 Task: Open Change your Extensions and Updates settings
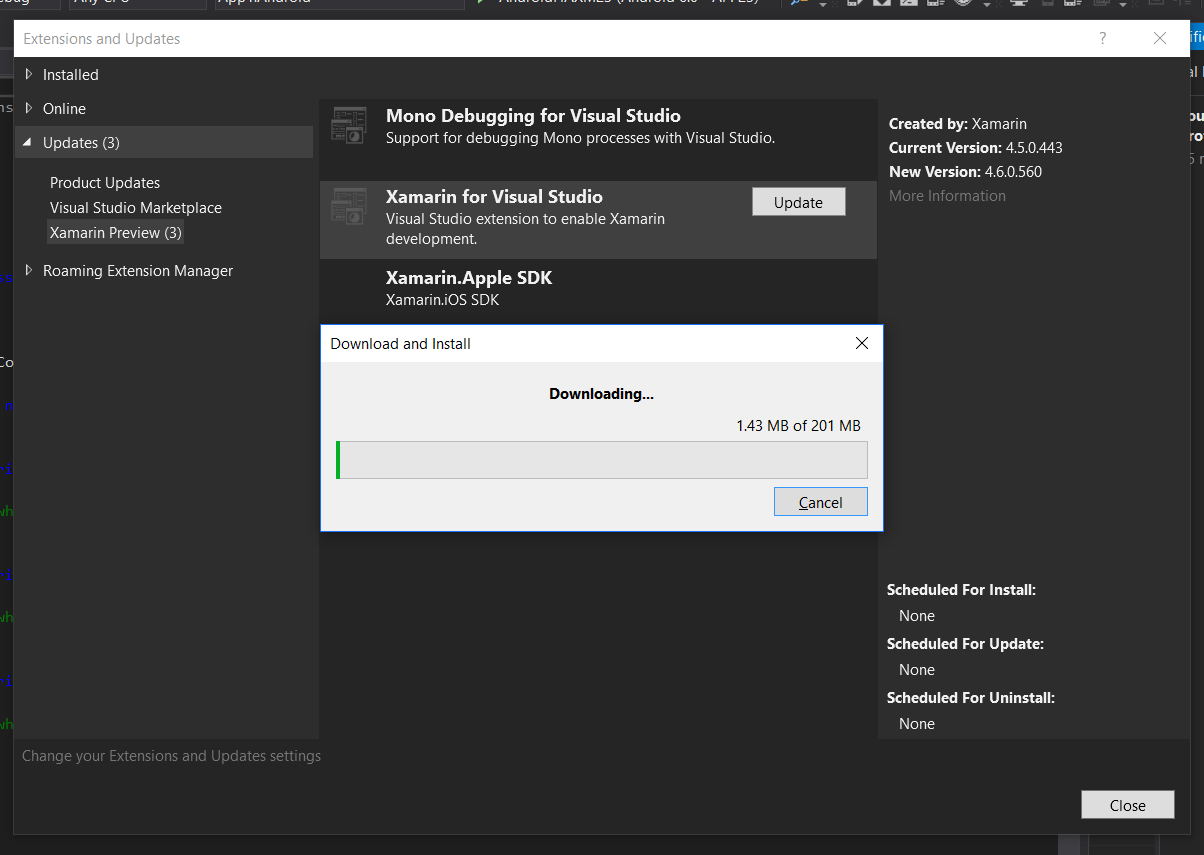click(172, 756)
